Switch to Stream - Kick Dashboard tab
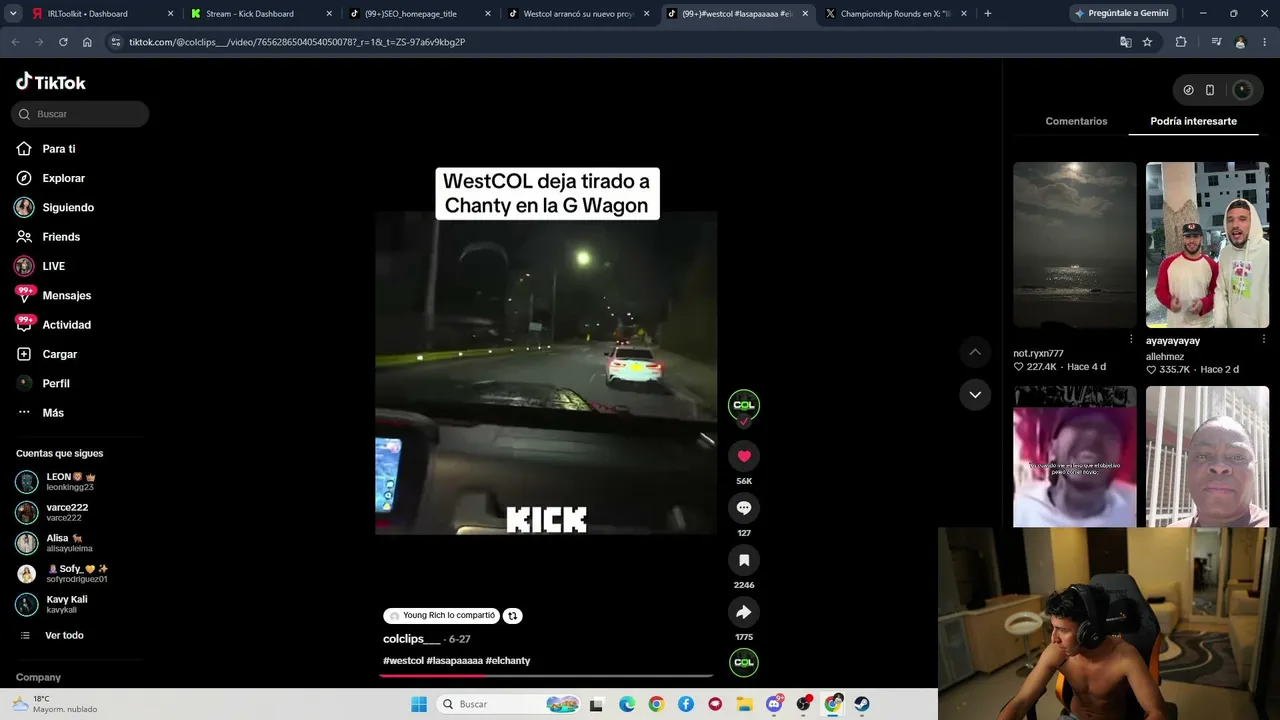The image size is (1280, 720). (x=261, y=14)
